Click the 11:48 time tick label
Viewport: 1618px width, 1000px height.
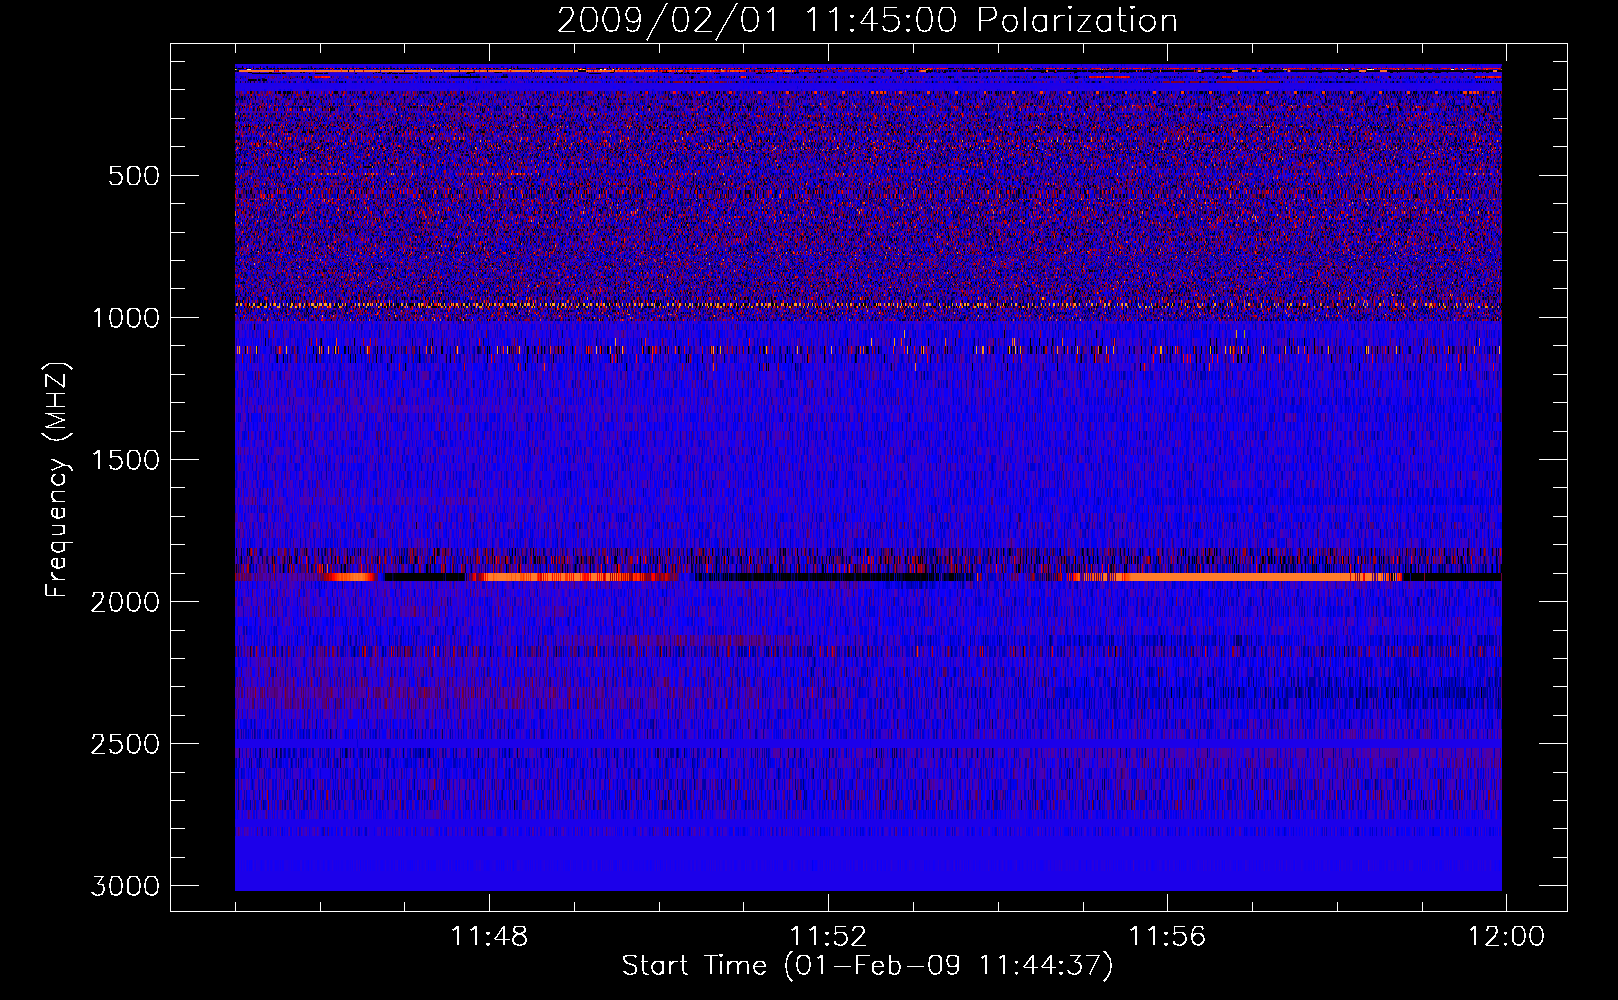click(489, 937)
